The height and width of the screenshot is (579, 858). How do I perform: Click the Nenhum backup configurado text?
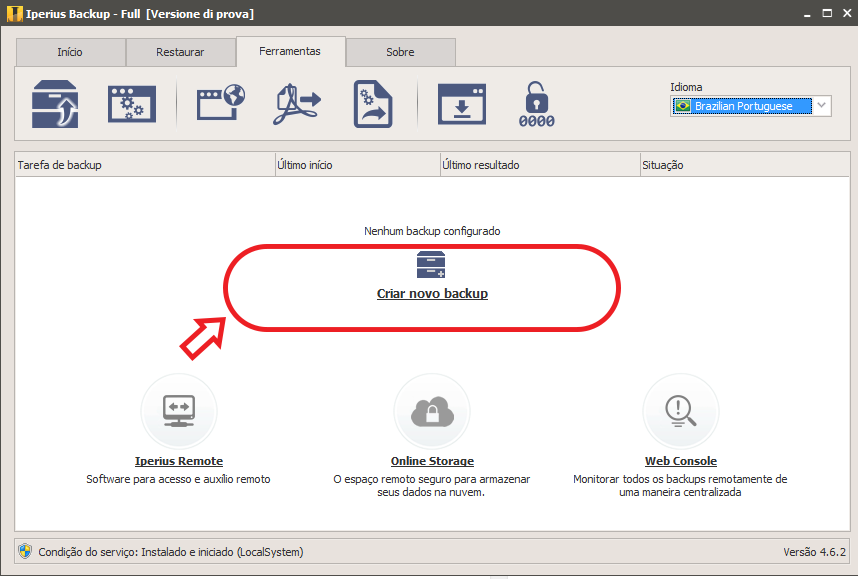pyautogui.click(x=432, y=231)
